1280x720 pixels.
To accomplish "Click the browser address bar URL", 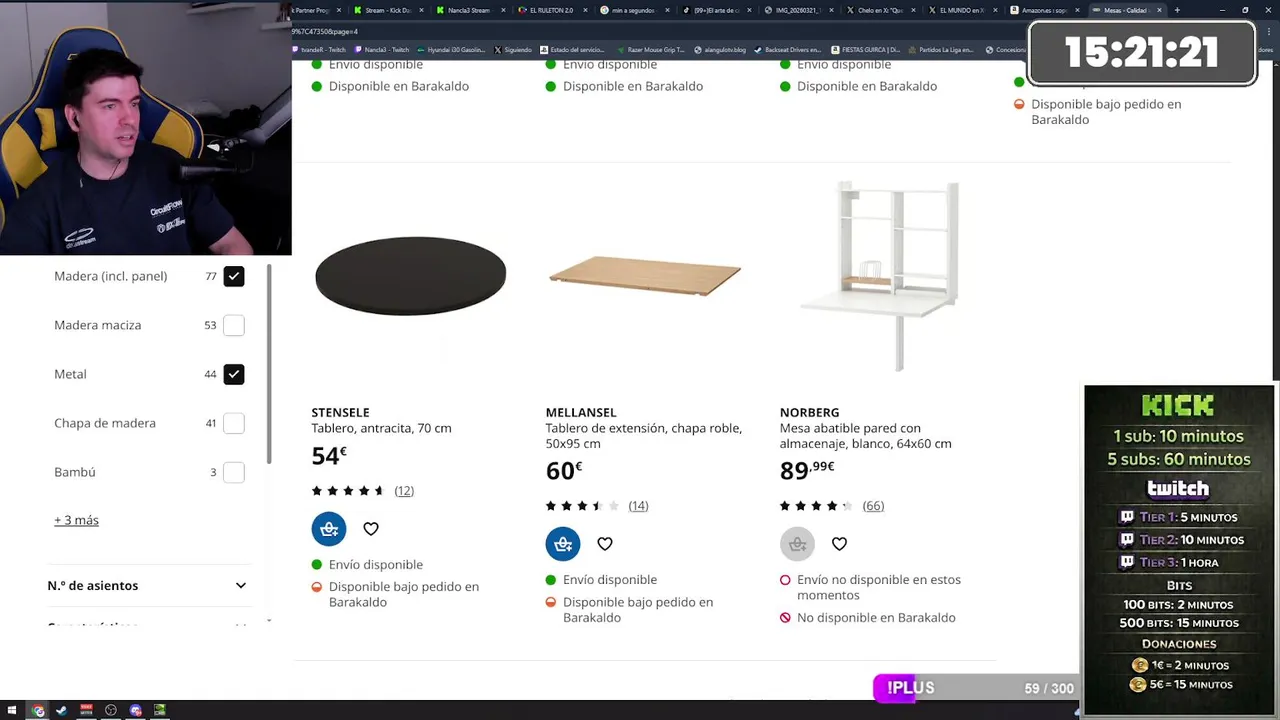I will click(x=324, y=31).
